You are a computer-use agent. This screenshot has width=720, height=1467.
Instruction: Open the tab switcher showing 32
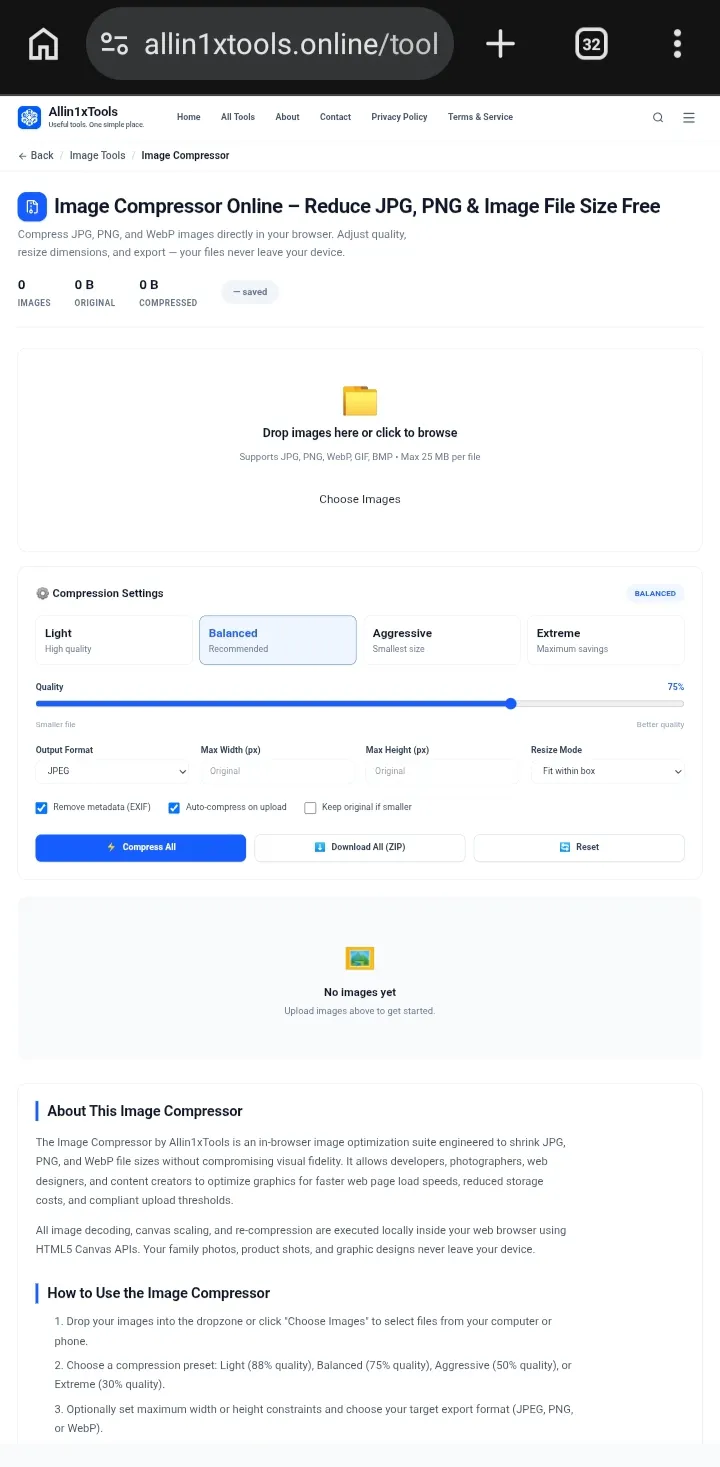(591, 44)
